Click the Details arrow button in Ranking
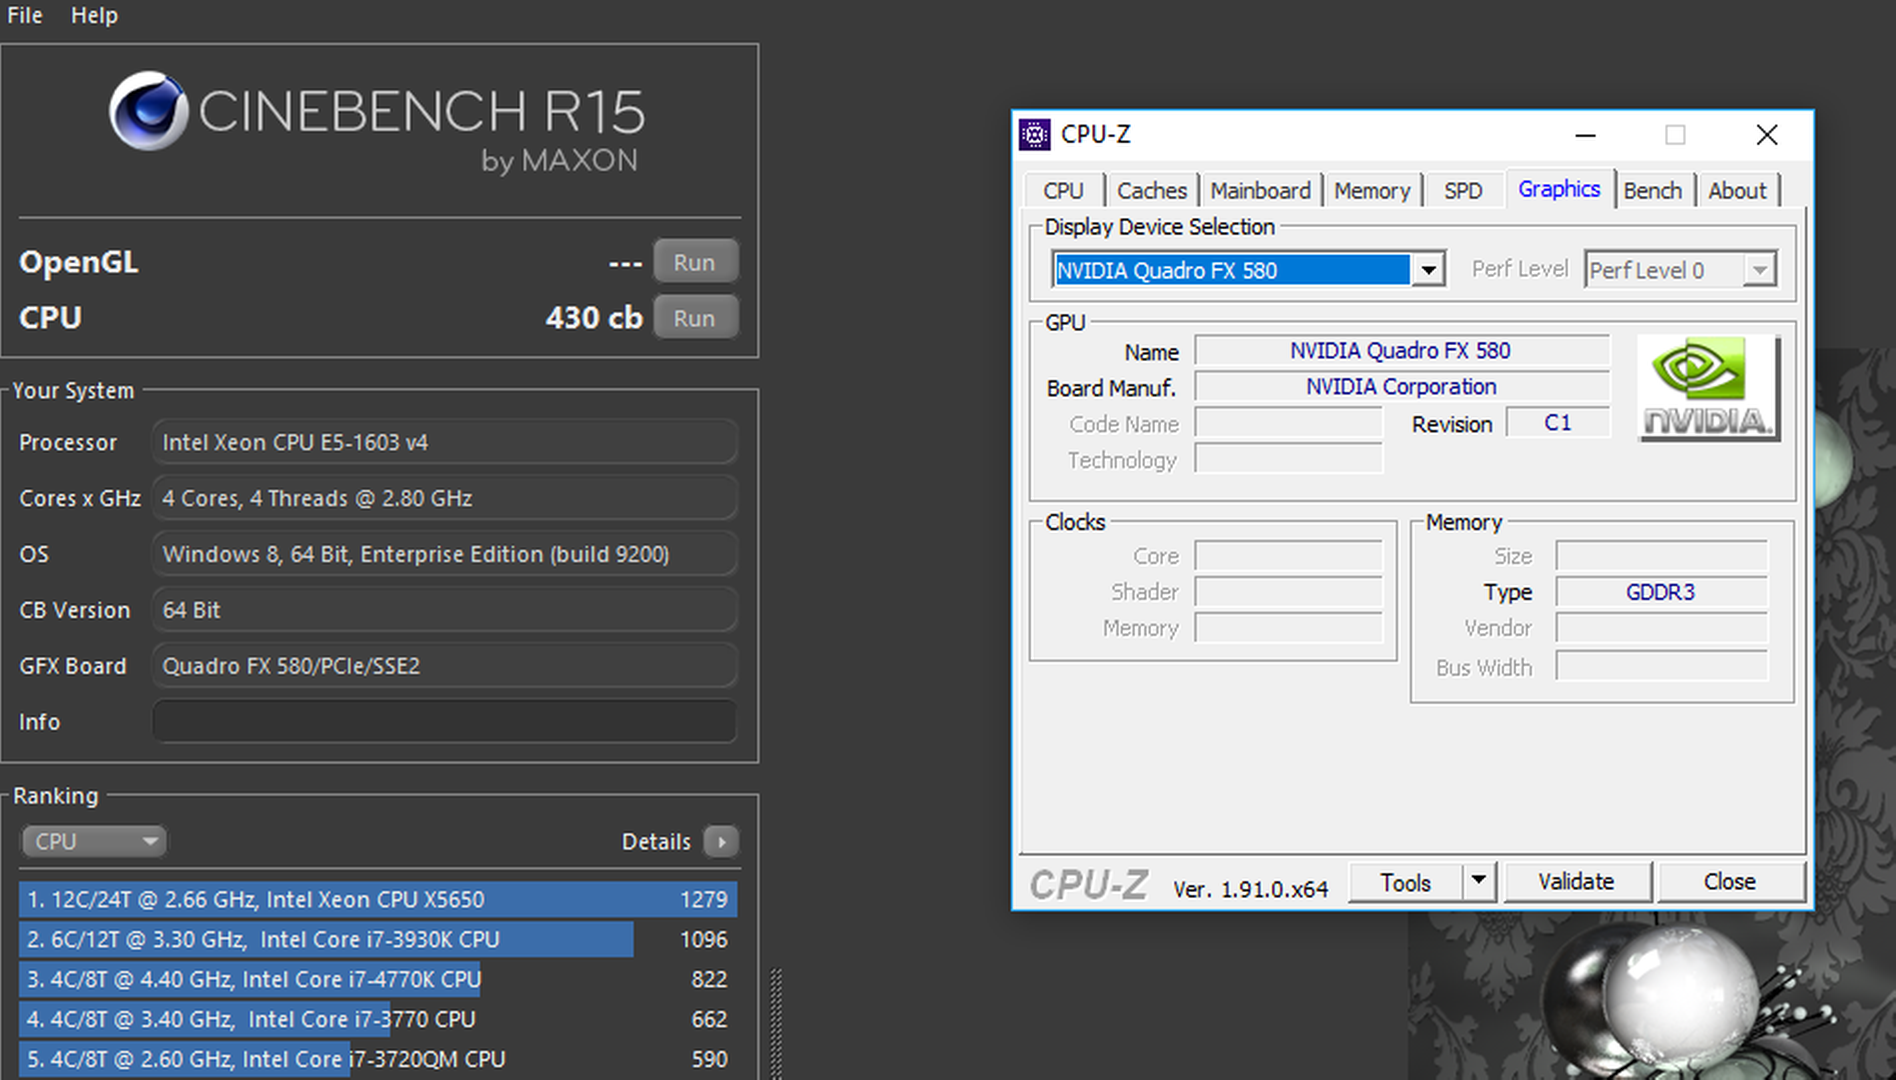Screen dimensions: 1896x1080 (x=721, y=842)
